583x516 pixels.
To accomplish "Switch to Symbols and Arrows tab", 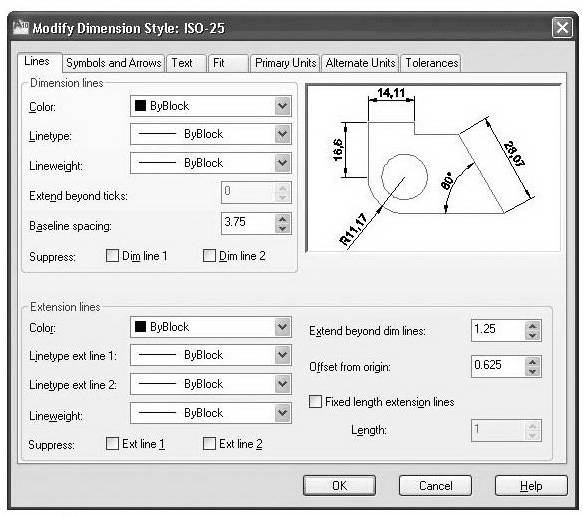I will click(113, 63).
